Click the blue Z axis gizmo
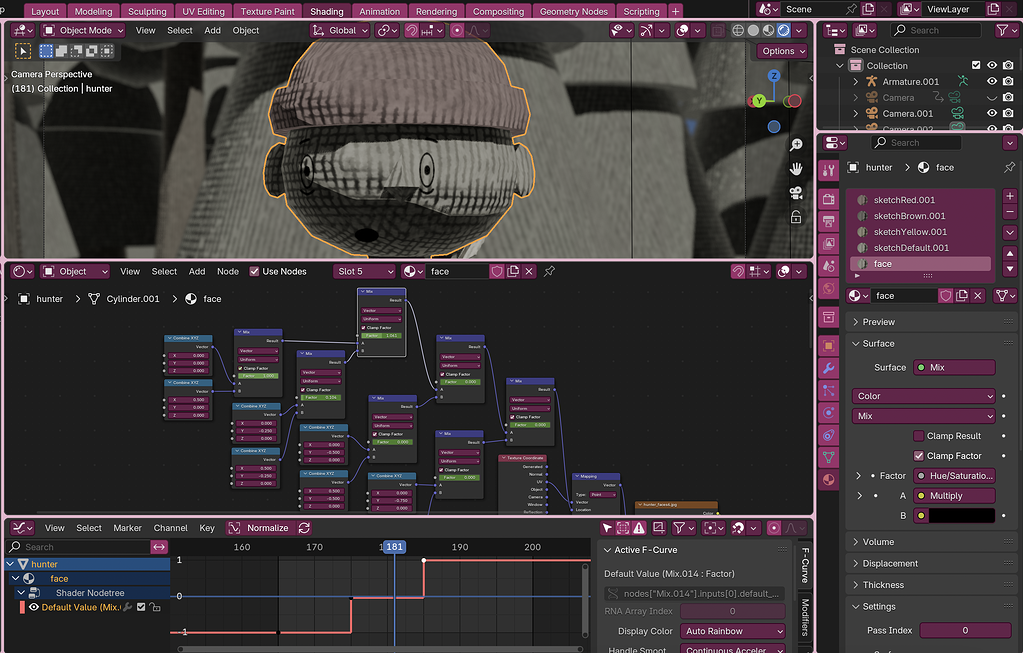1023x653 pixels. point(774,76)
